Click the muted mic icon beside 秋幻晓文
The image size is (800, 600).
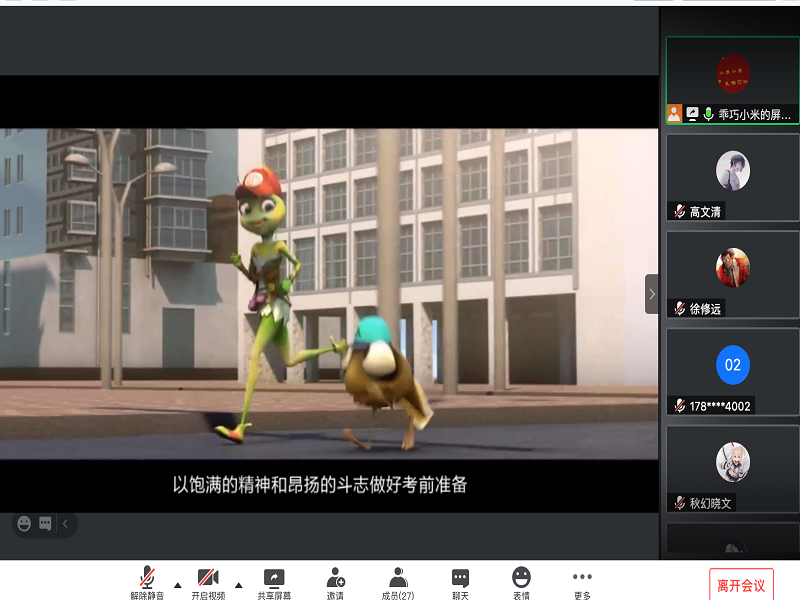(x=678, y=503)
